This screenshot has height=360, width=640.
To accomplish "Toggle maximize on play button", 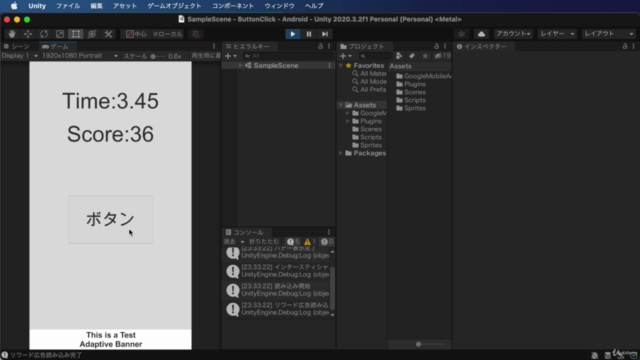I will click(x=206, y=56).
